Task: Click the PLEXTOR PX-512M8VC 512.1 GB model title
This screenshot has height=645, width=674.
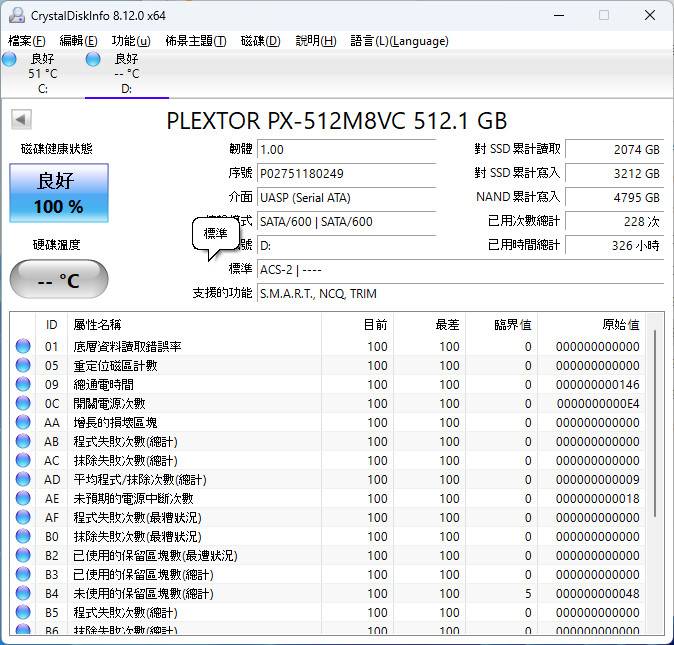Action: pyautogui.click(x=337, y=121)
